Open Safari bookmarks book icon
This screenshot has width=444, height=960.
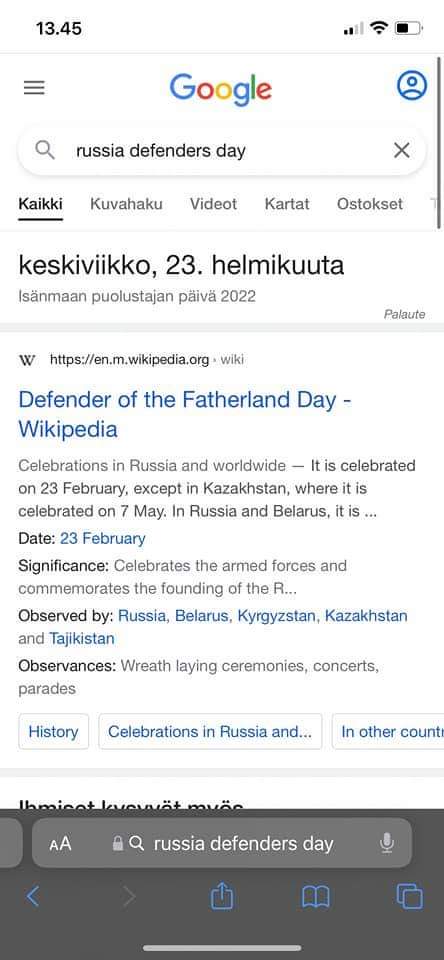316,898
